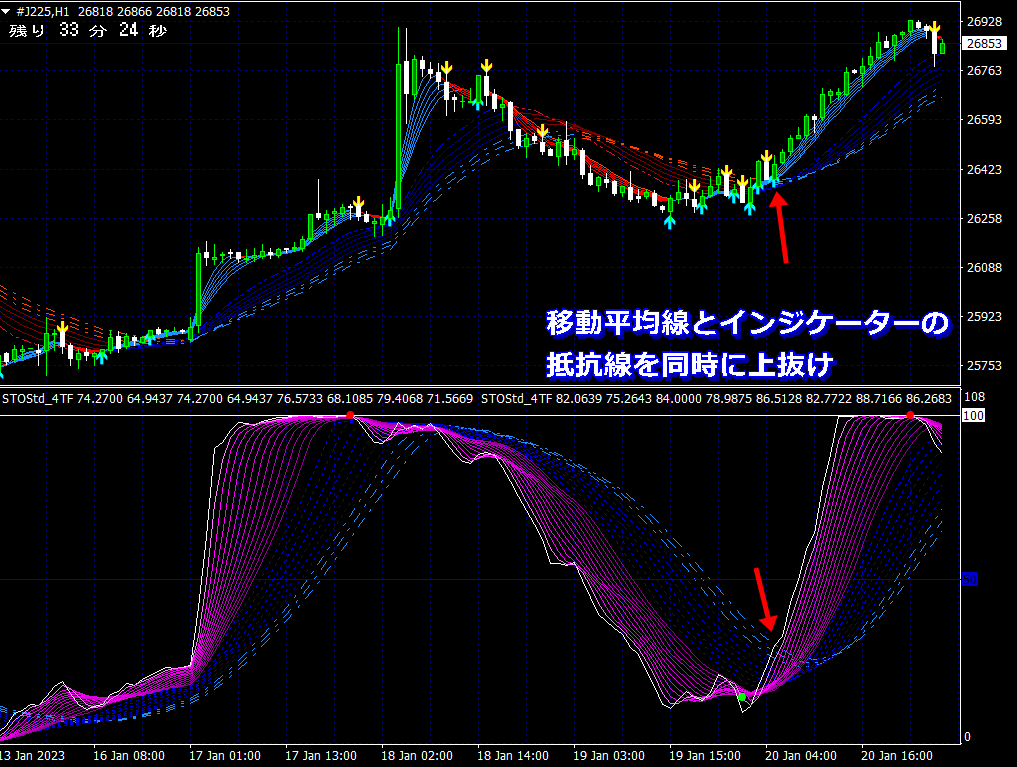The image size is (1017, 767).
Task: Click the 26258 price on the price scale
Action: (984, 218)
